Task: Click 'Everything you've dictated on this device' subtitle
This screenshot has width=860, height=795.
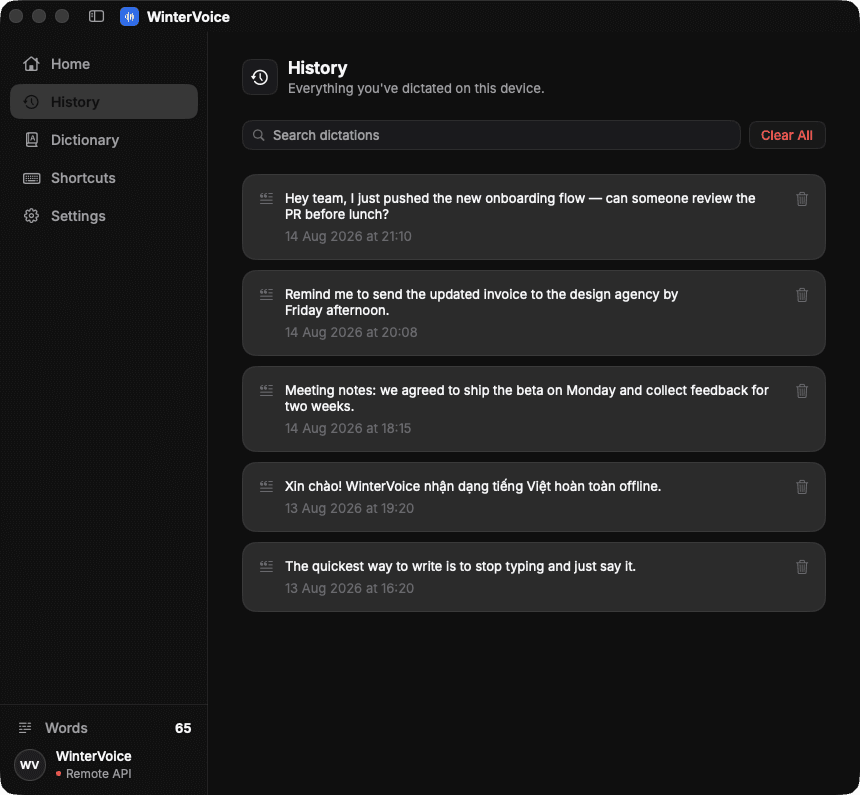Action: 416,88
